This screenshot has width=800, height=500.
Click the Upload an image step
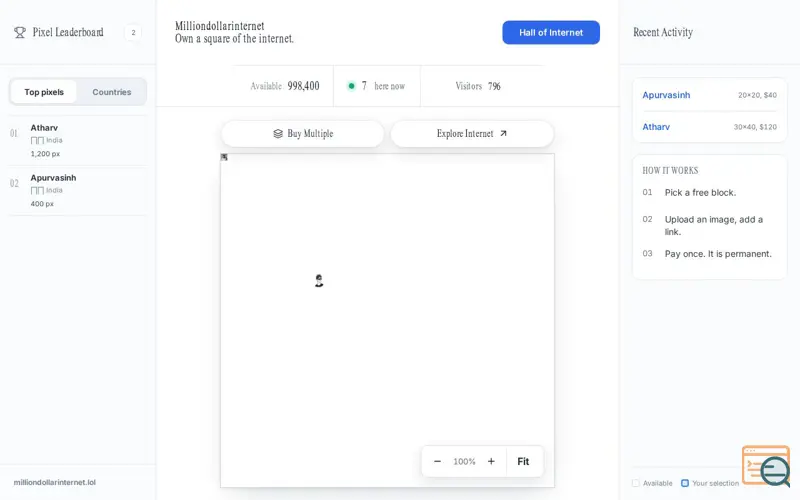713,226
